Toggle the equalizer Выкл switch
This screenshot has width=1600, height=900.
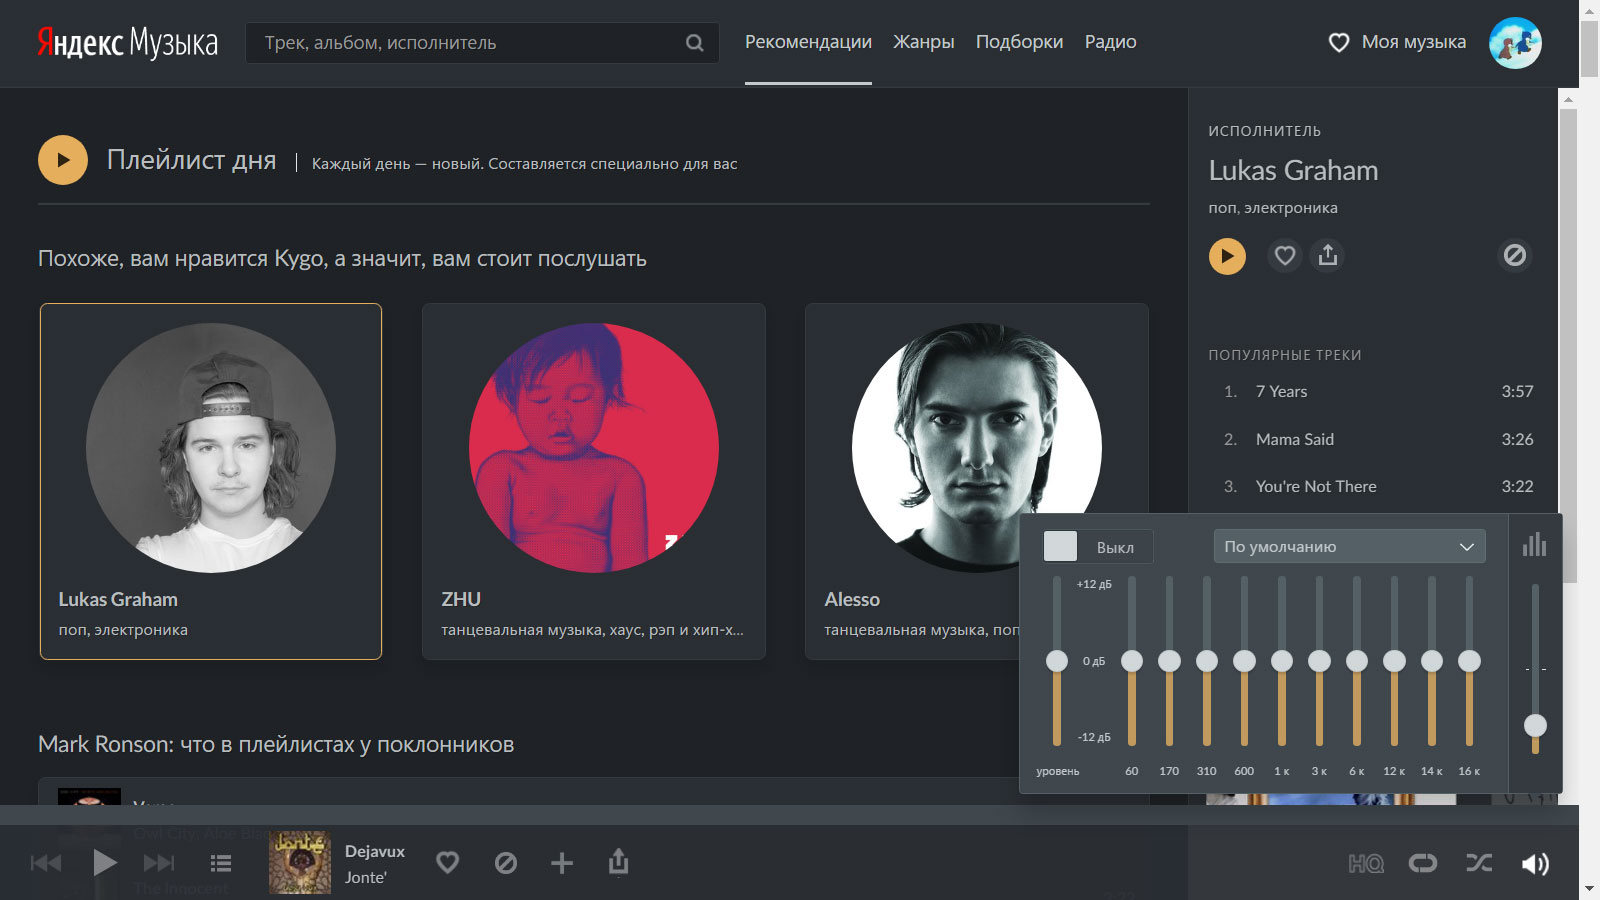[x=1098, y=547]
